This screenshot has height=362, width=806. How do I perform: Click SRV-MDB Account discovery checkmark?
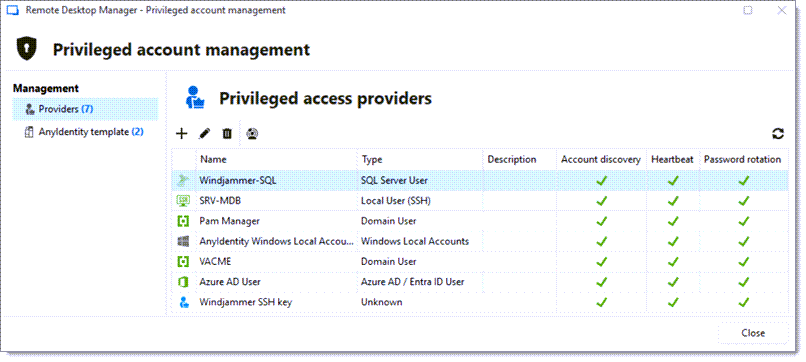coord(601,201)
